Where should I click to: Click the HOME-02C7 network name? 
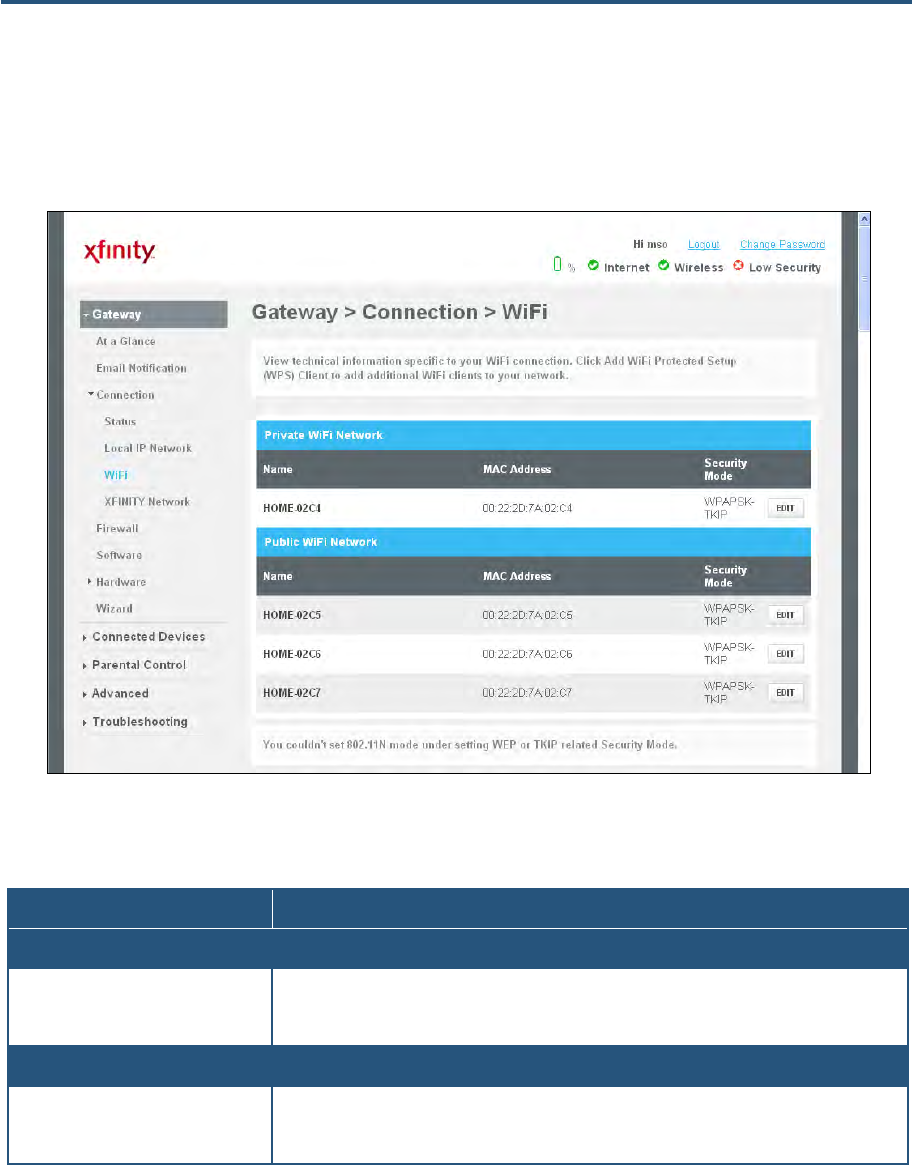pyautogui.click(x=292, y=693)
